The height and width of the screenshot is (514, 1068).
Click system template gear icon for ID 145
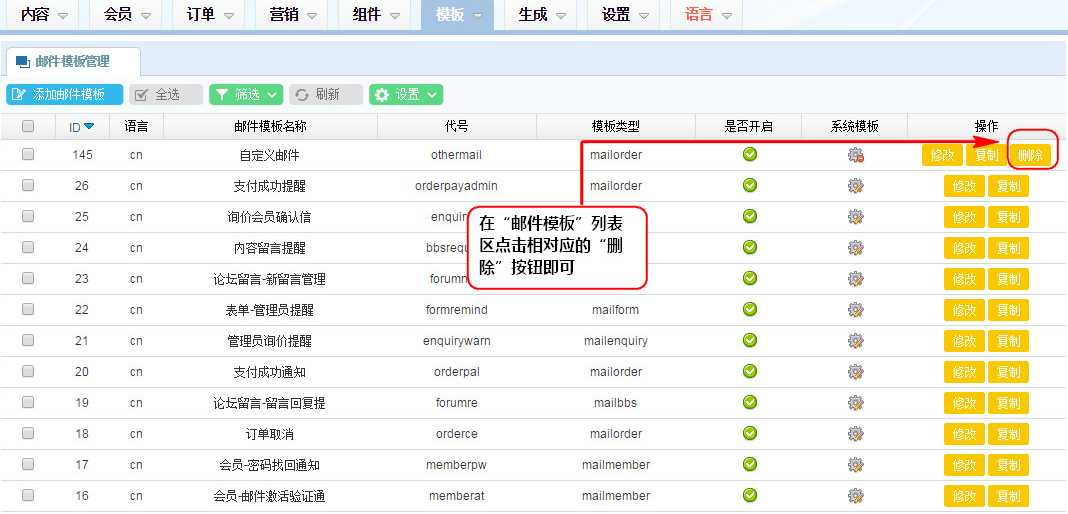pyautogui.click(x=855, y=155)
